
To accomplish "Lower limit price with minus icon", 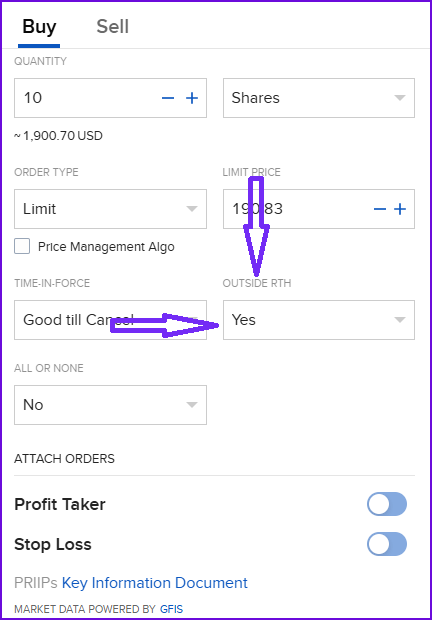I will [380, 209].
